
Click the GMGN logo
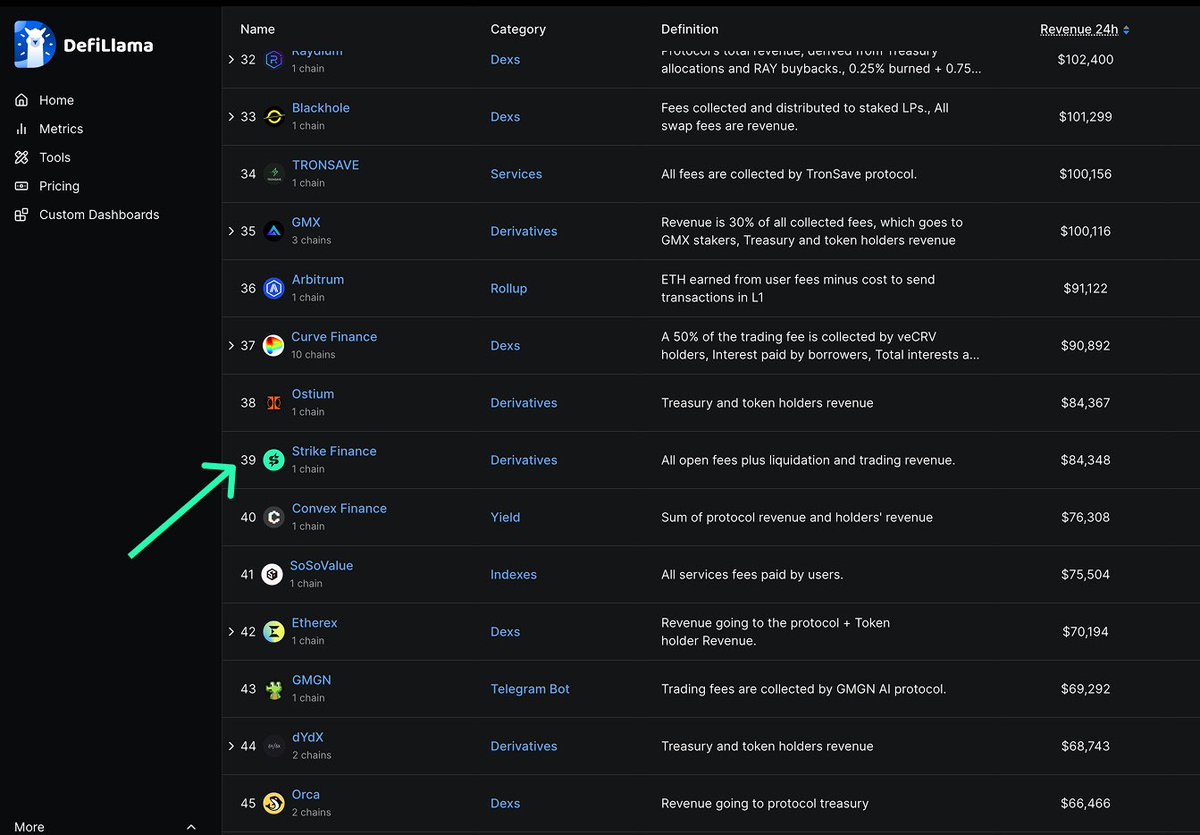274,689
